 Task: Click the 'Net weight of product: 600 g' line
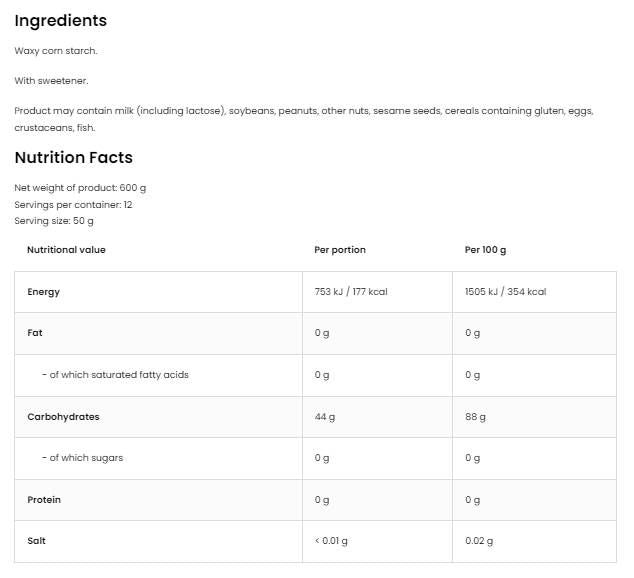[x=81, y=188]
